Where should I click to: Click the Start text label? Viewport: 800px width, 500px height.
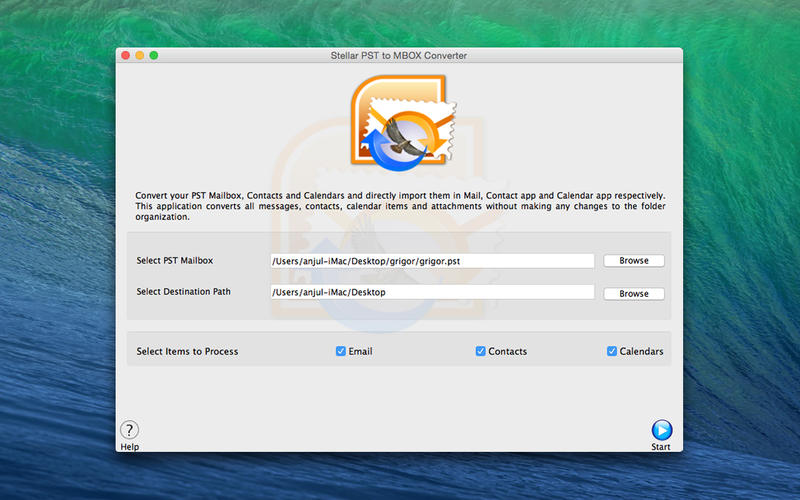(661, 447)
